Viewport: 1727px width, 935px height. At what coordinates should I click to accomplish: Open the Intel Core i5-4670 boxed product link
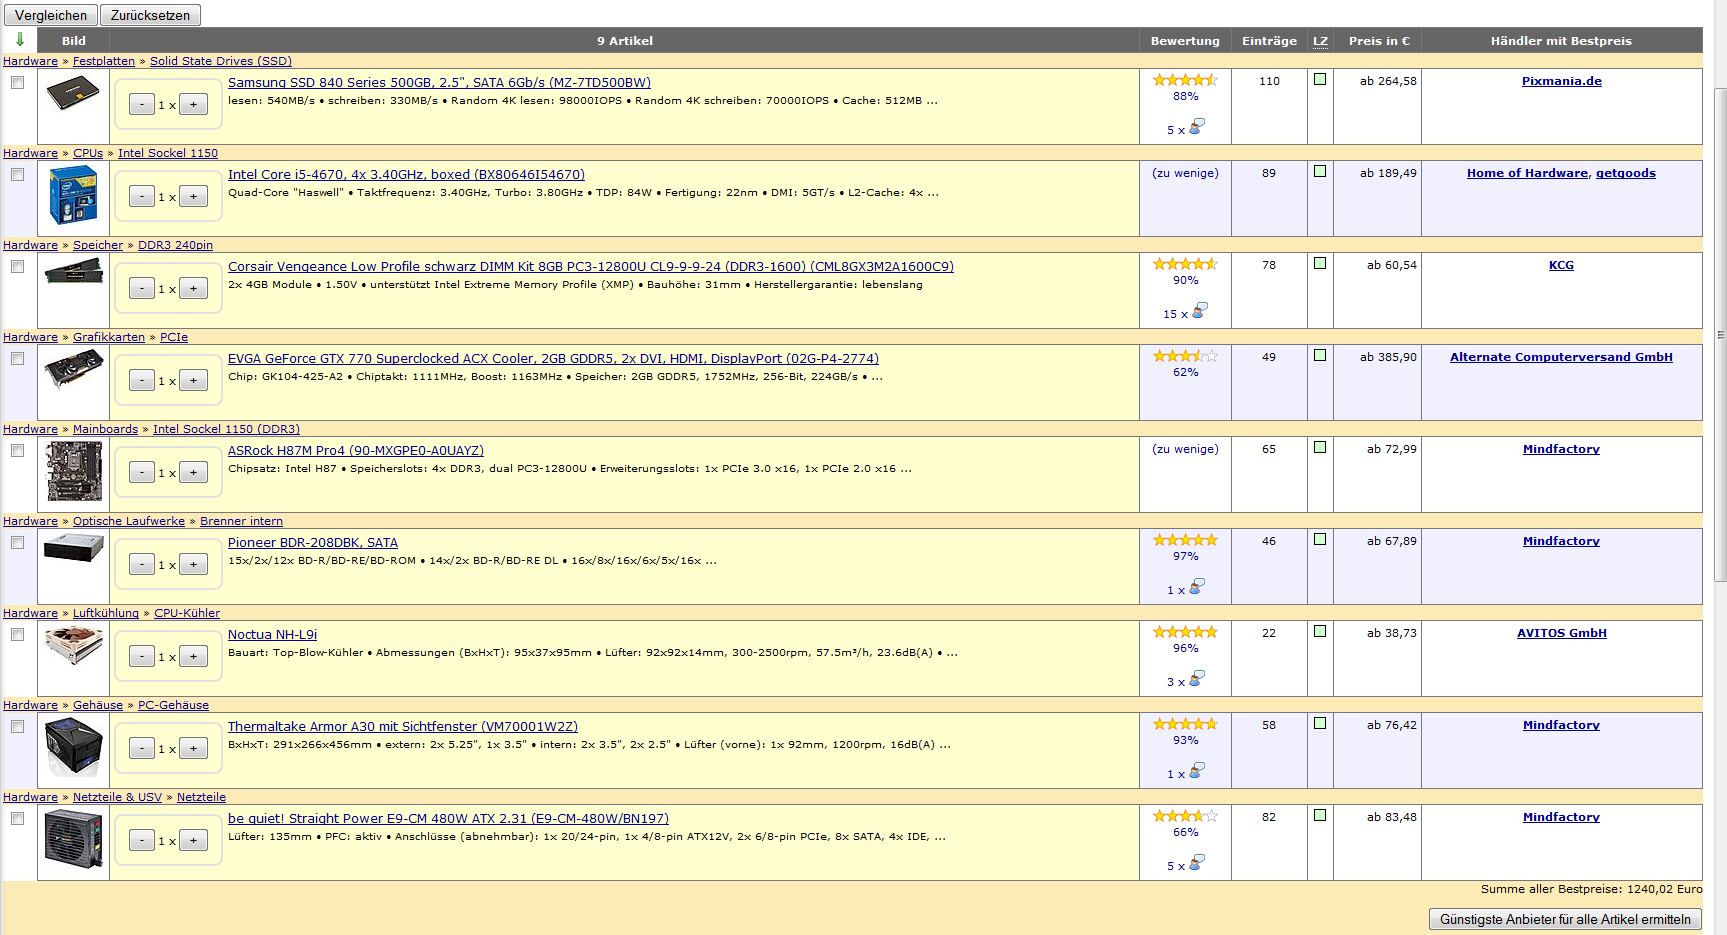(x=406, y=175)
